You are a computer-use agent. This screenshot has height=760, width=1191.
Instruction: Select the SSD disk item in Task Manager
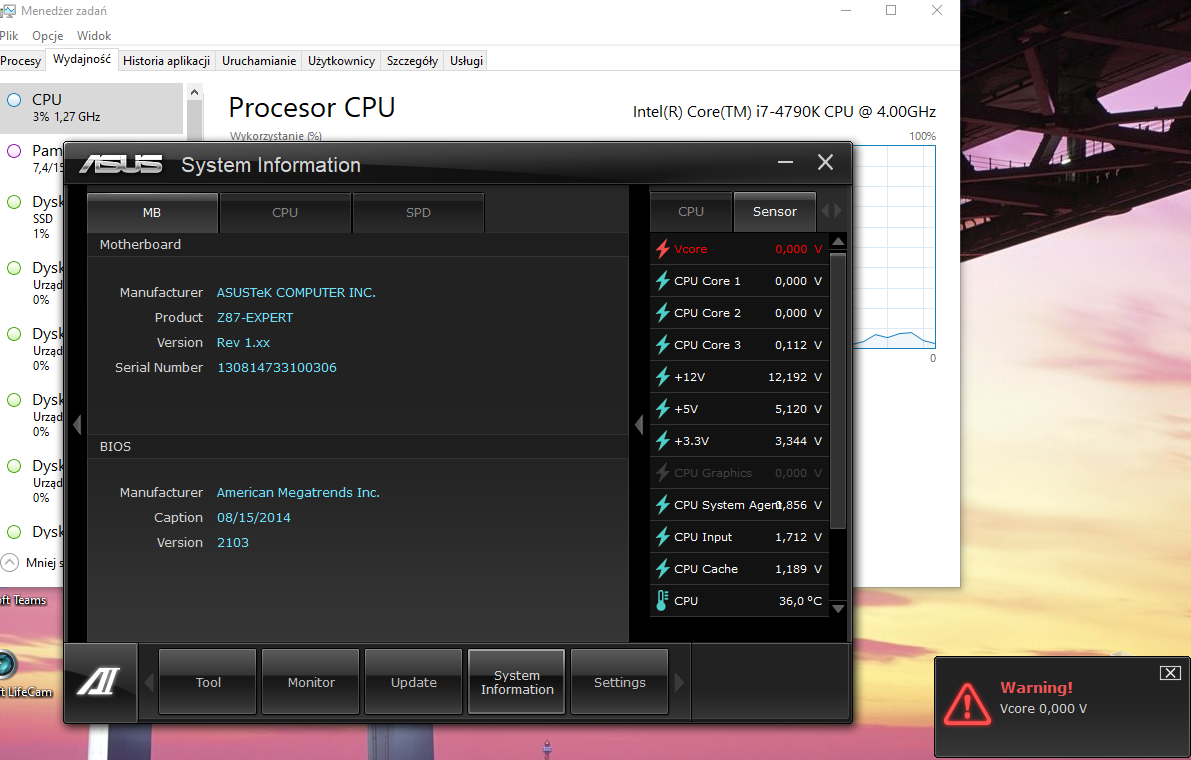(34, 217)
